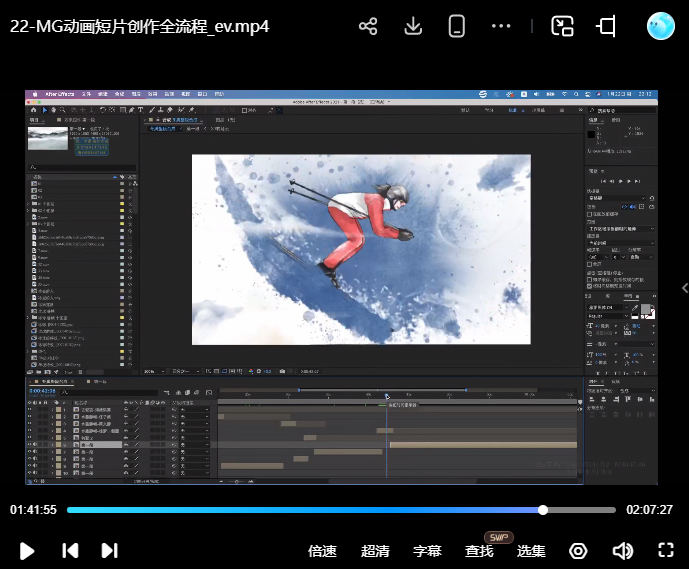Expand the side panel with the right-edge chevron
The image size is (689, 569).
684,289
